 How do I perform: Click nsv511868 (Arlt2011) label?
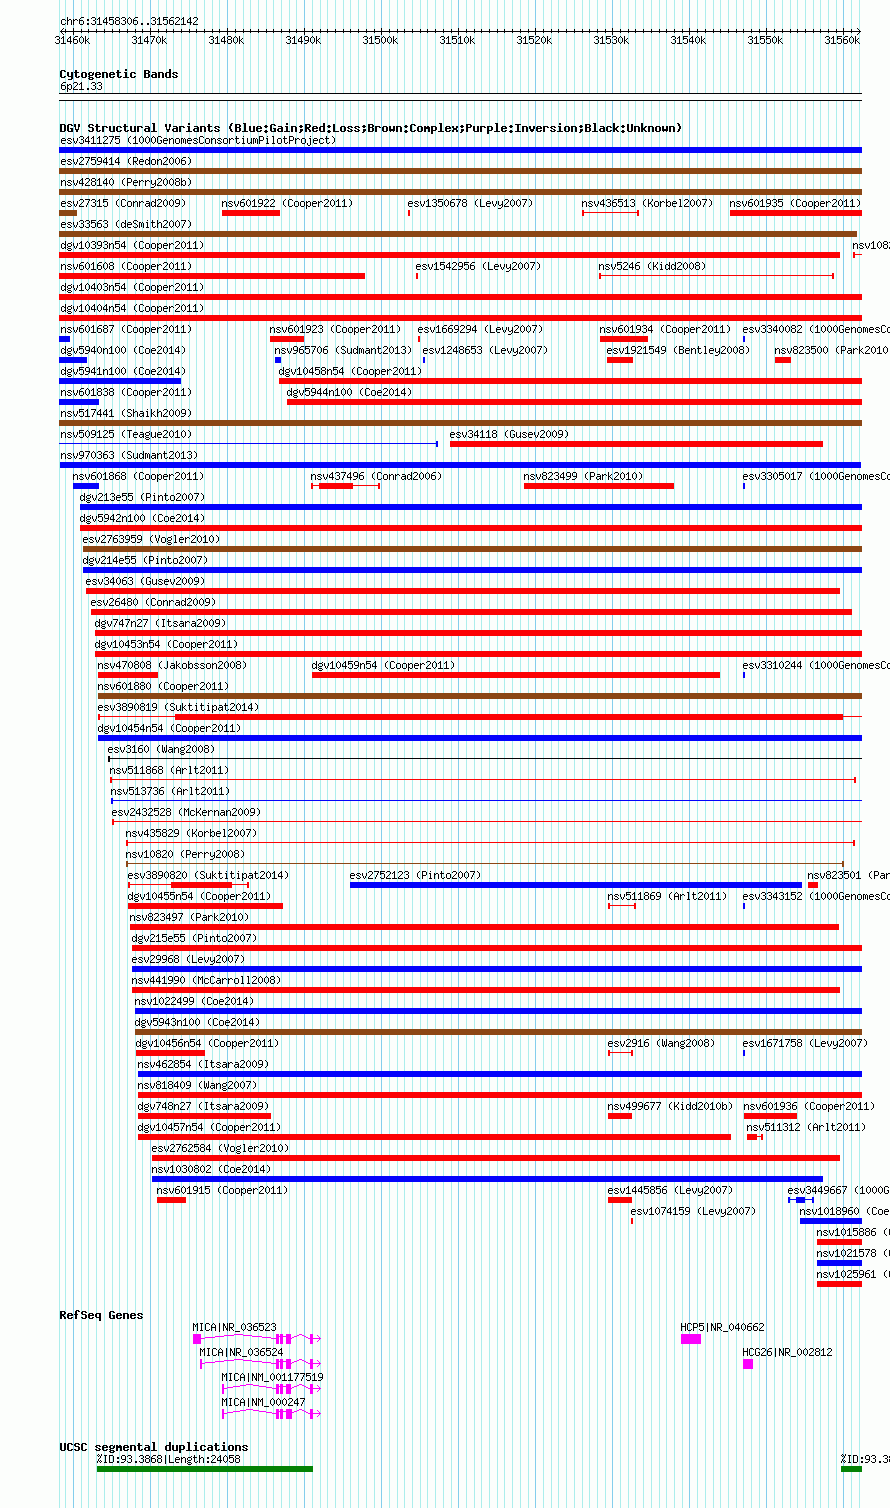[169, 770]
